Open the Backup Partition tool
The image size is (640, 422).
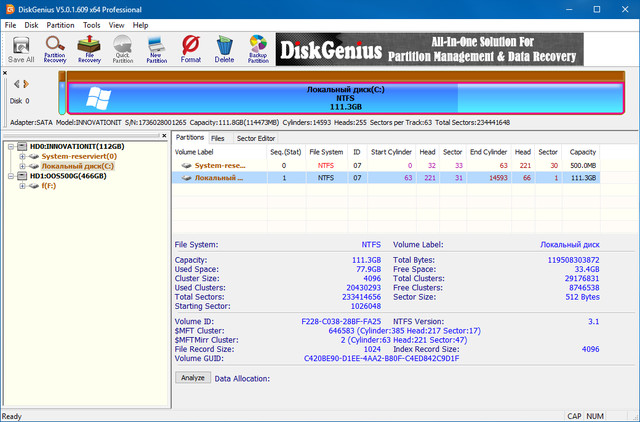click(x=258, y=48)
